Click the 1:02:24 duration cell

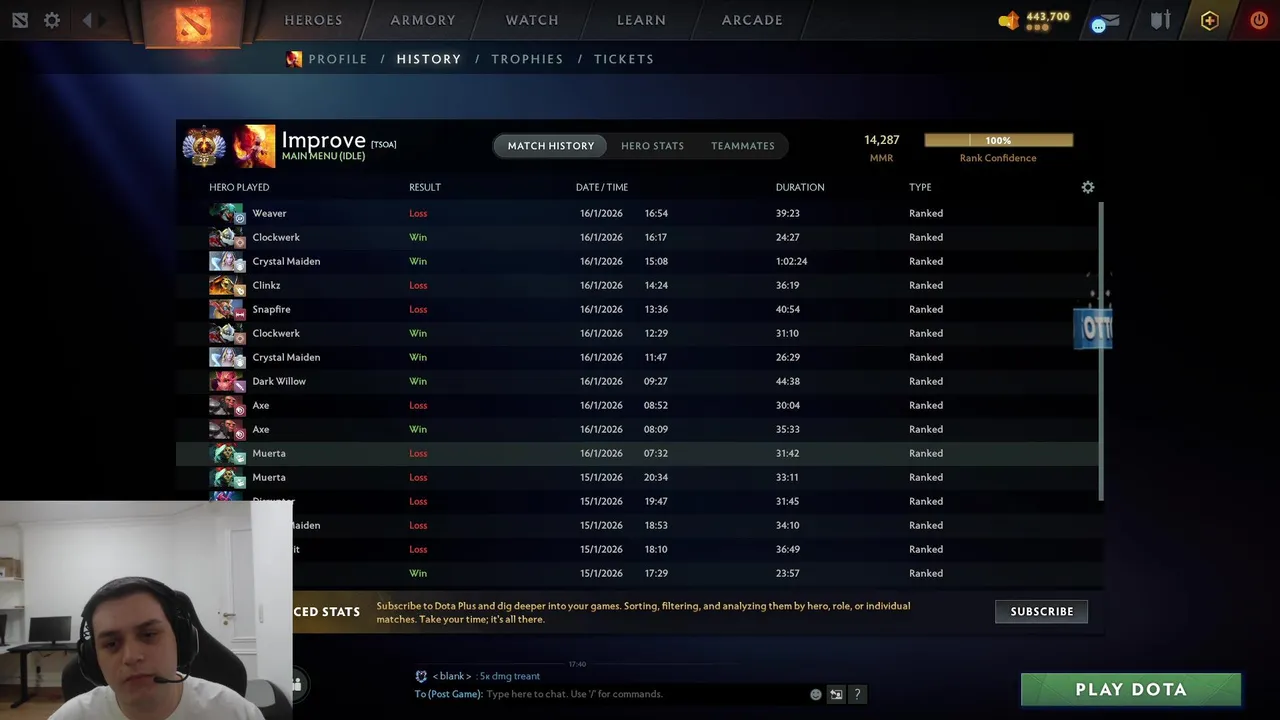(791, 261)
